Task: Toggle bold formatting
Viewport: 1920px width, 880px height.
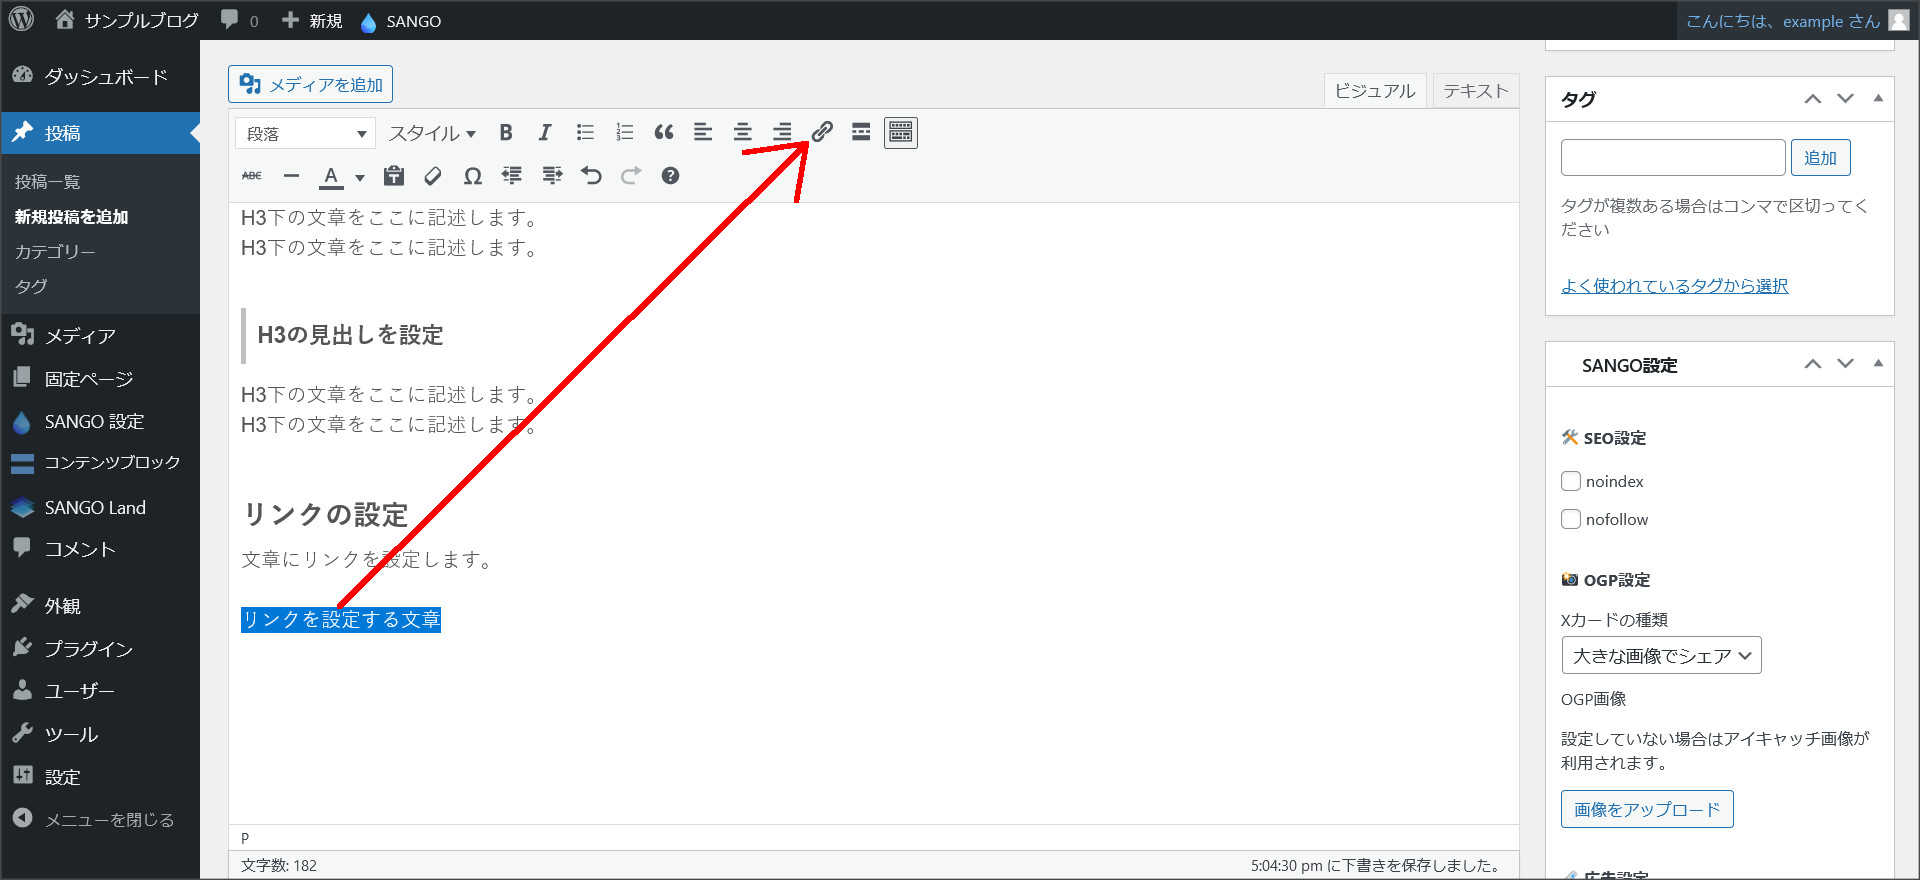Action: point(506,133)
